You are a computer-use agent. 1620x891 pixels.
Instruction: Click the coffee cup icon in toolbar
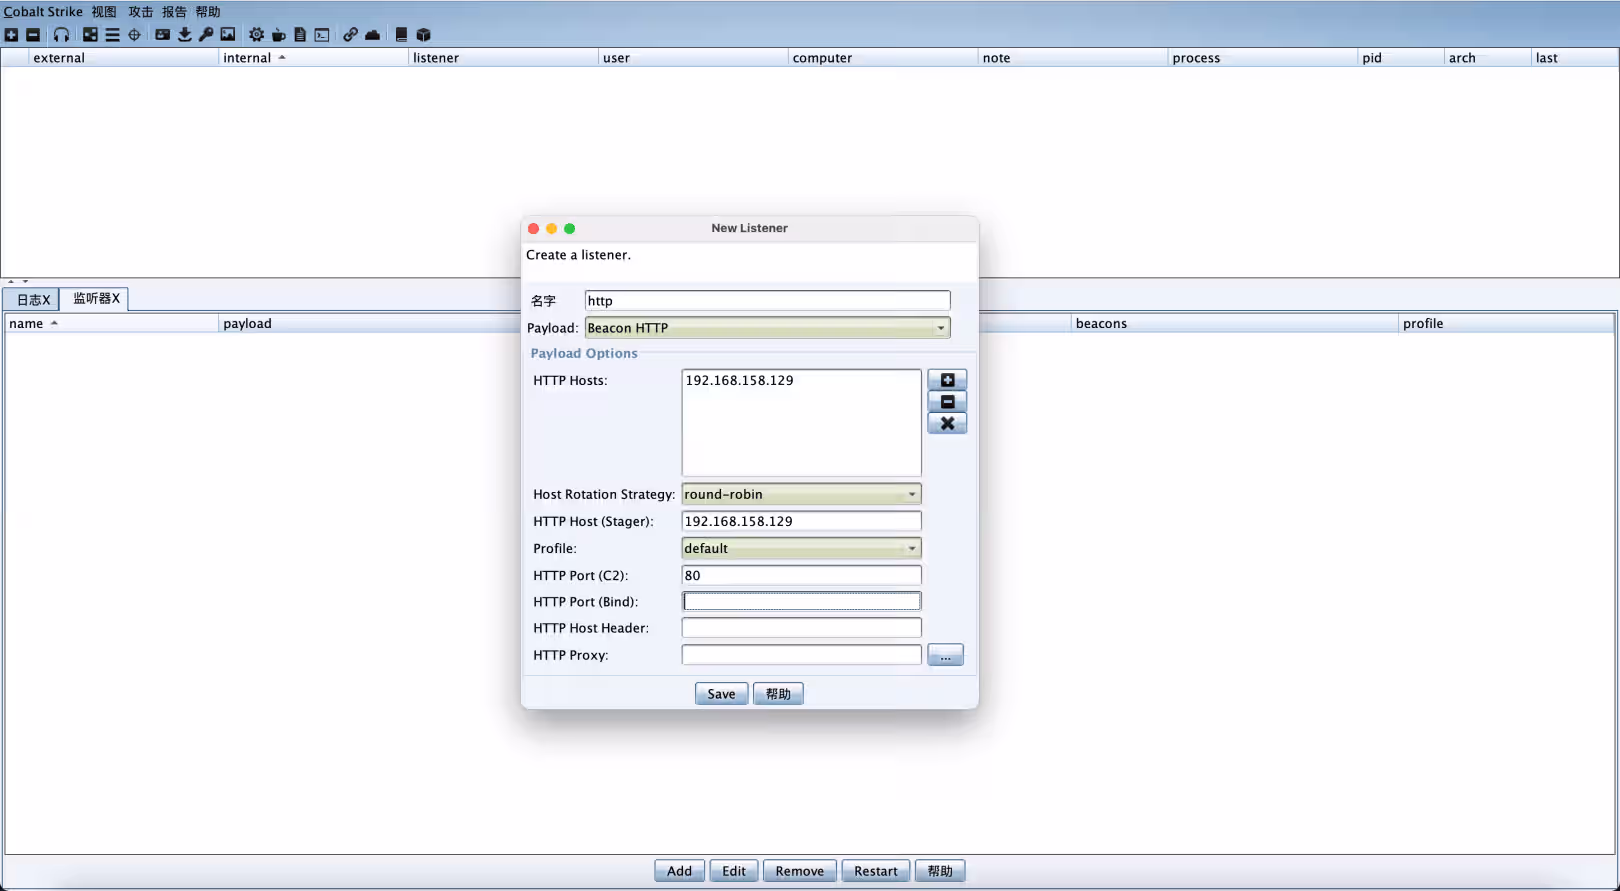(x=279, y=35)
